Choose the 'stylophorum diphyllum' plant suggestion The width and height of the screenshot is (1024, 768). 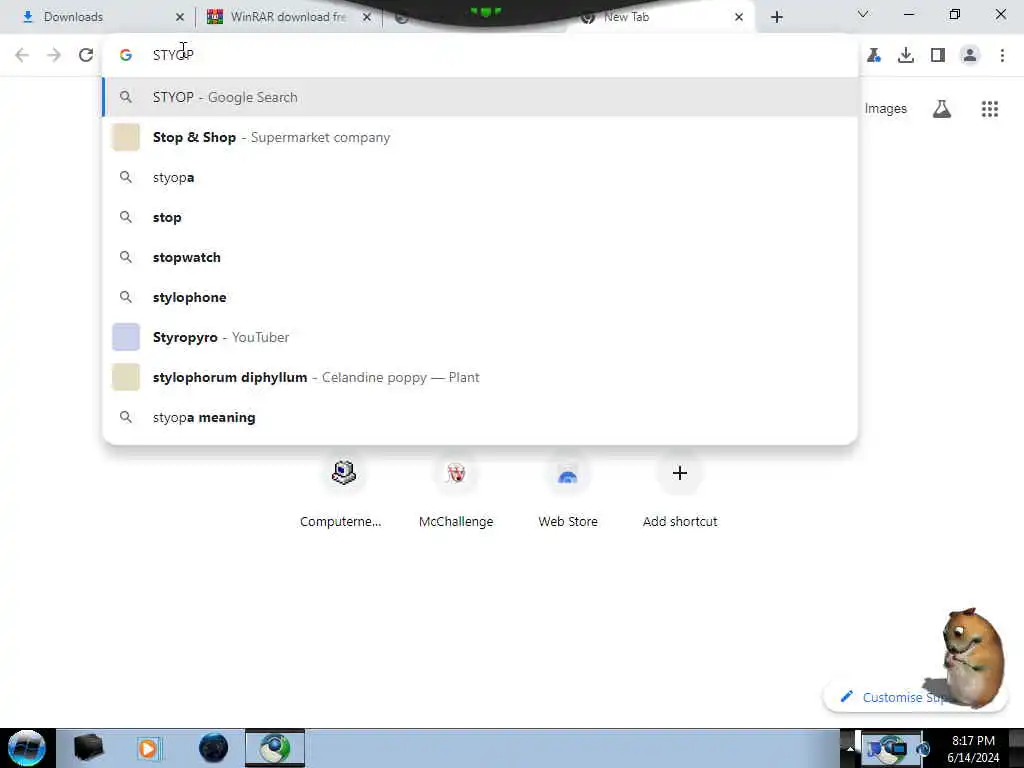tap(480, 377)
